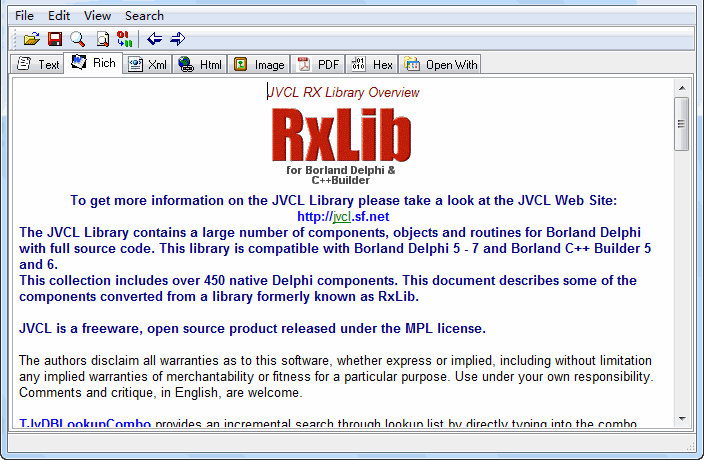Image resolution: width=704 pixels, height=460 pixels.
Task: Click the 'The authors disclaim all warranties' paragraph
Action: click(x=336, y=376)
